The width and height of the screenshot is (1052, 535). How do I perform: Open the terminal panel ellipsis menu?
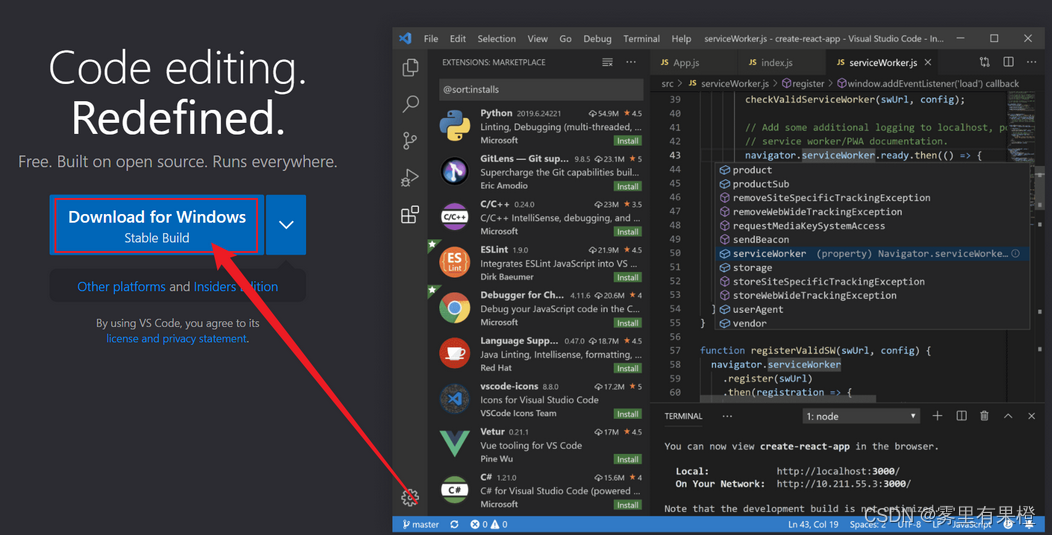(x=727, y=416)
